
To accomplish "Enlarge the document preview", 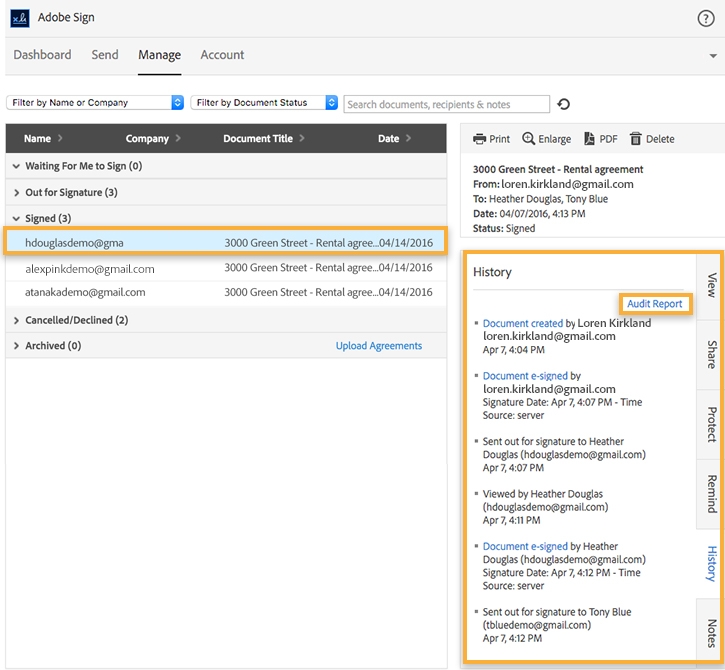I will click(x=546, y=139).
